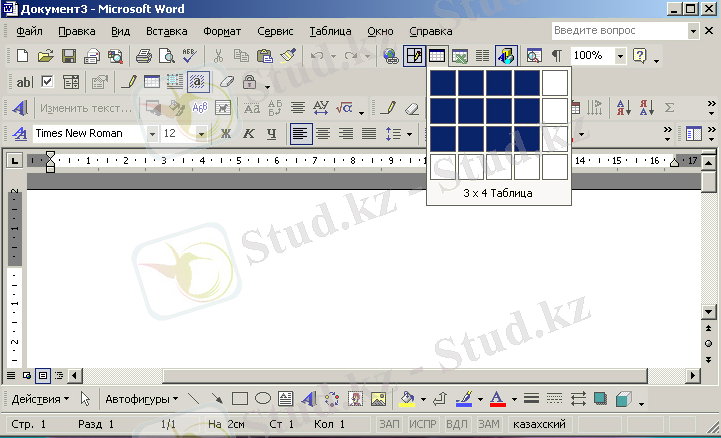
Task: Open the Формат menu
Action: tap(222, 31)
